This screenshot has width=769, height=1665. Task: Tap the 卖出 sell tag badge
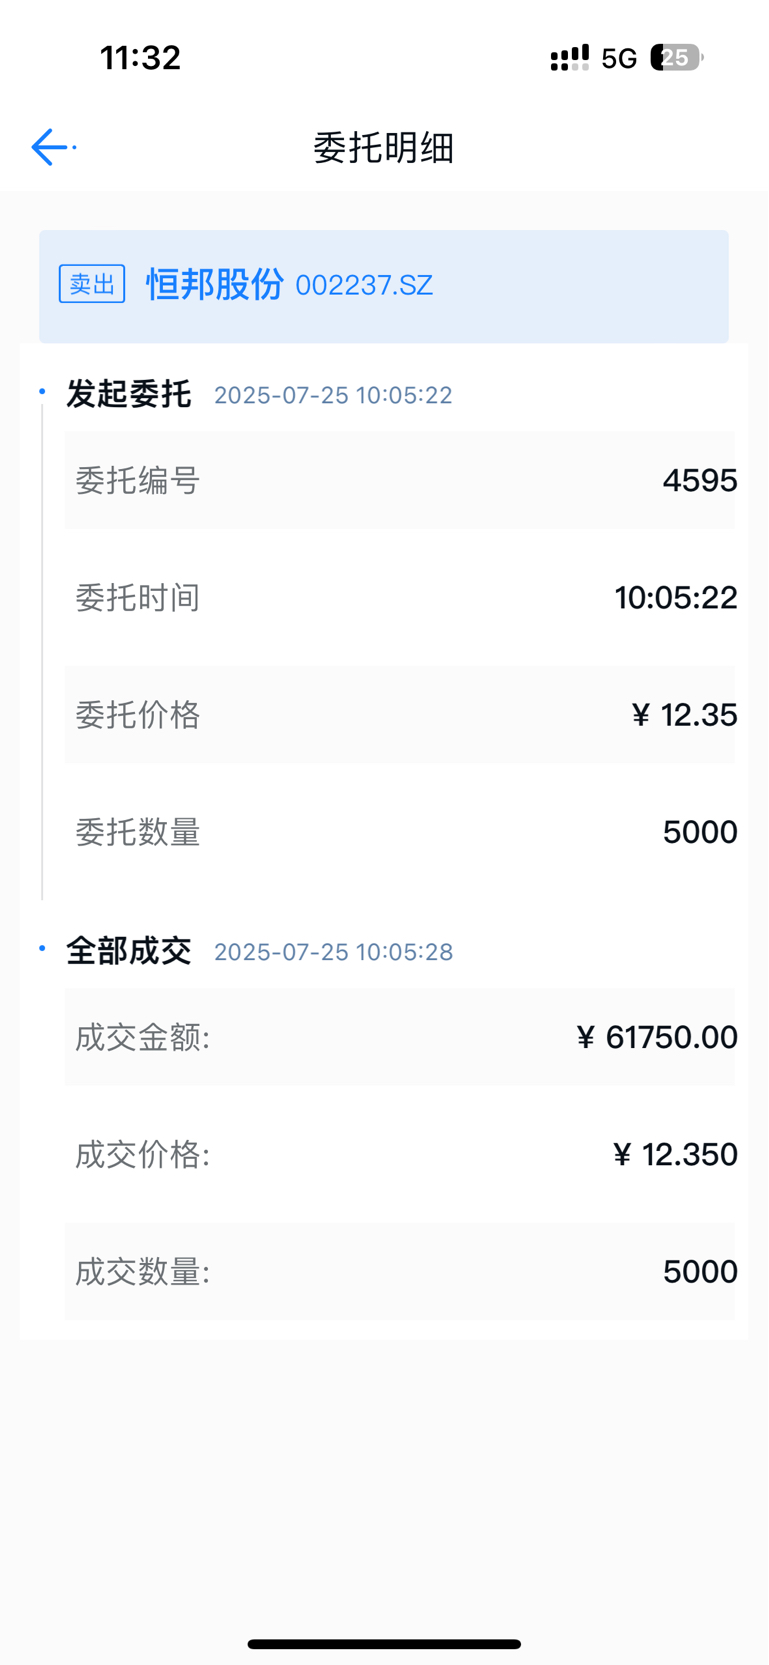[x=92, y=284]
